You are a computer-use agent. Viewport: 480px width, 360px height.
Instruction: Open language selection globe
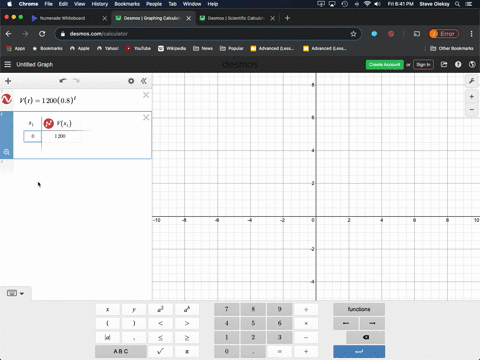(472, 64)
